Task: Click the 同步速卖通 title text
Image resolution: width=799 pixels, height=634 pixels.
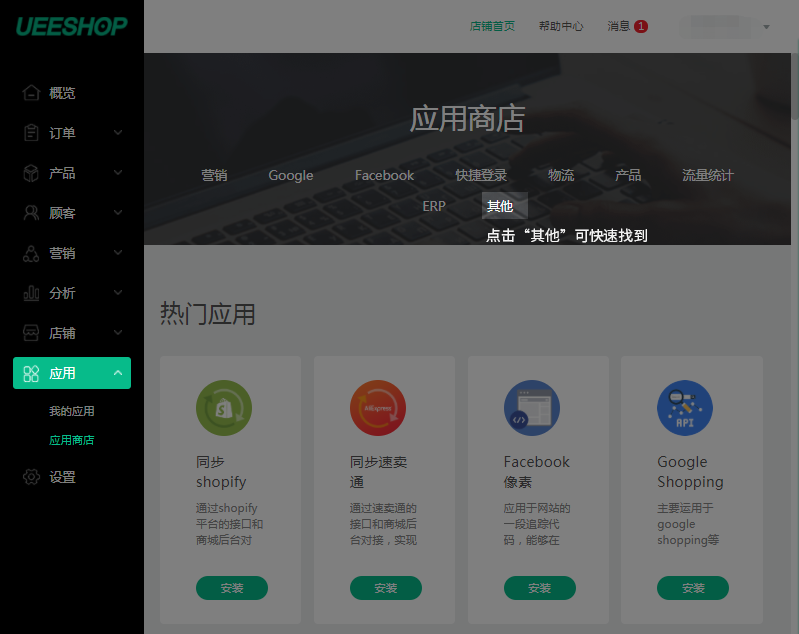Action: pyautogui.click(x=379, y=472)
